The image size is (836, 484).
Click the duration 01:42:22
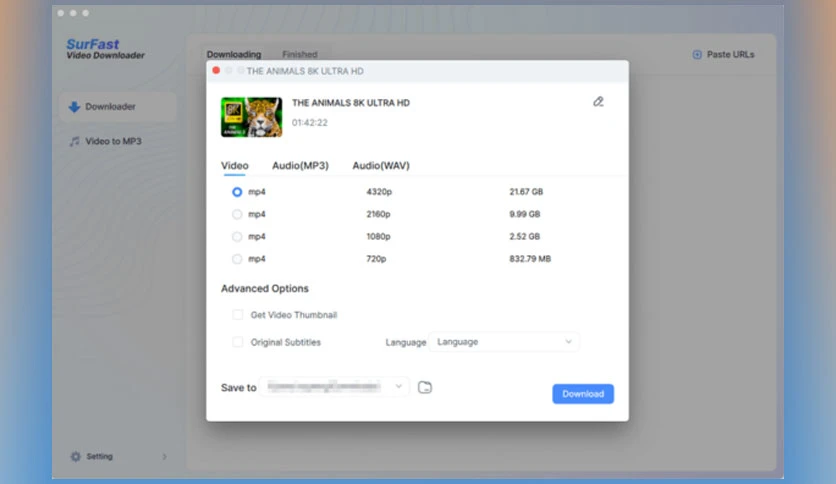pos(309,123)
